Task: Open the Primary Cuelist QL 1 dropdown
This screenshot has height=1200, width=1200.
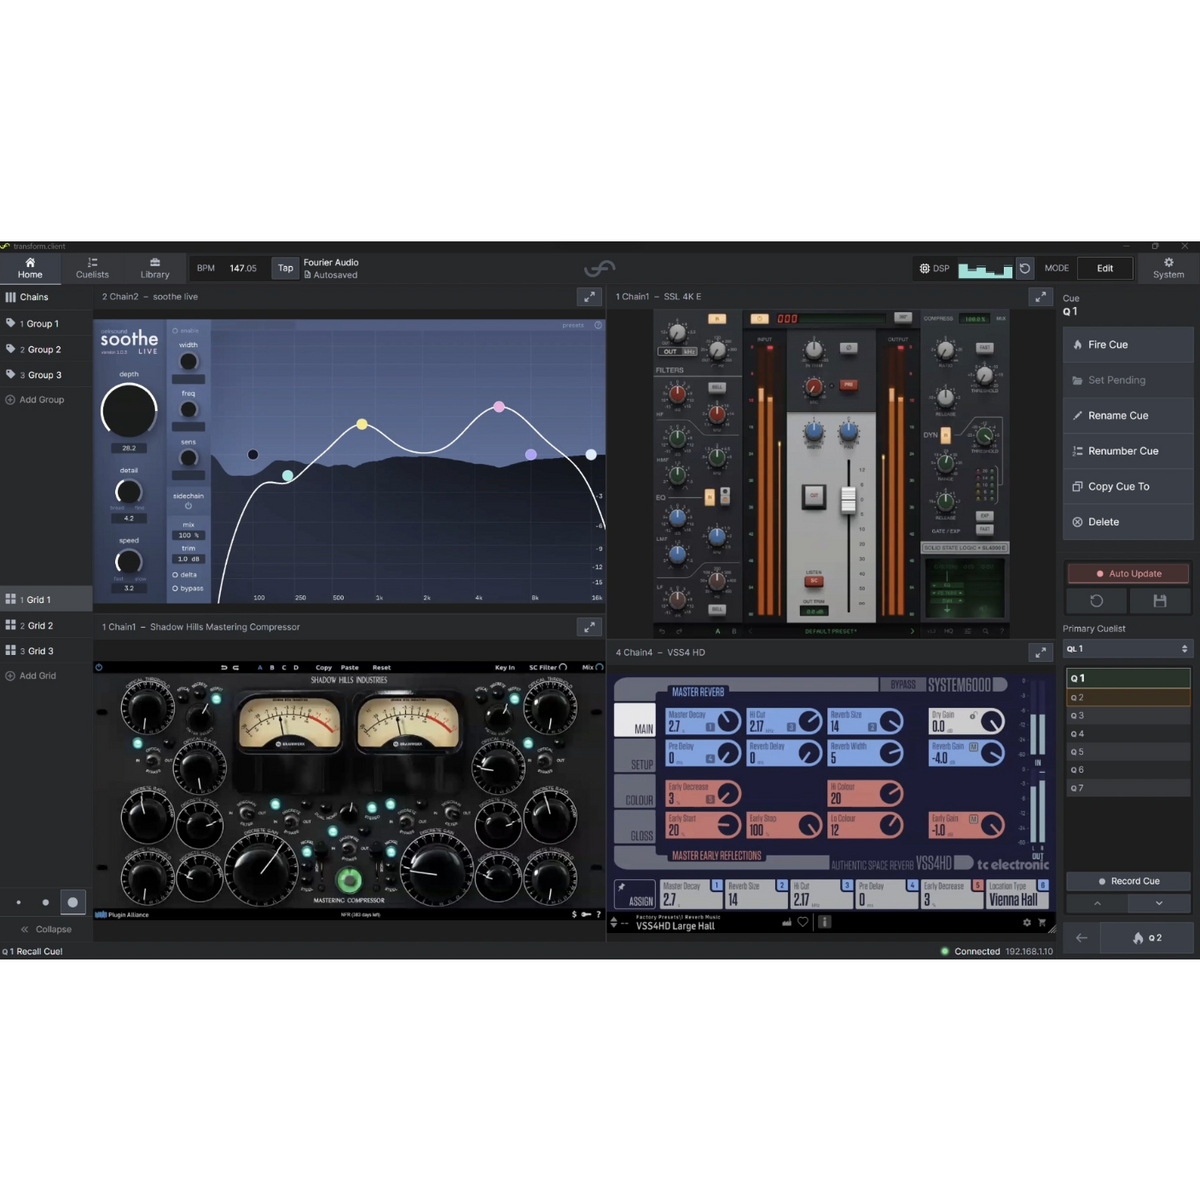Action: pyautogui.click(x=1127, y=649)
